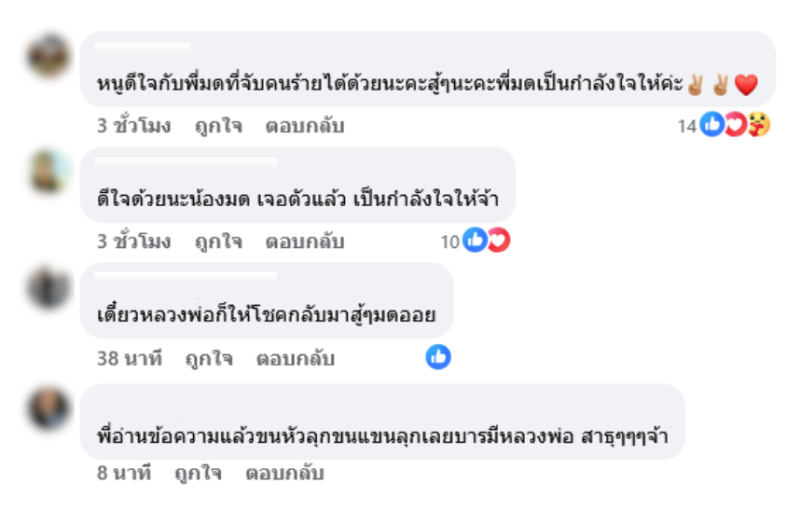
Task: Click the blue like reaction beside count 14
Action: point(712,125)
